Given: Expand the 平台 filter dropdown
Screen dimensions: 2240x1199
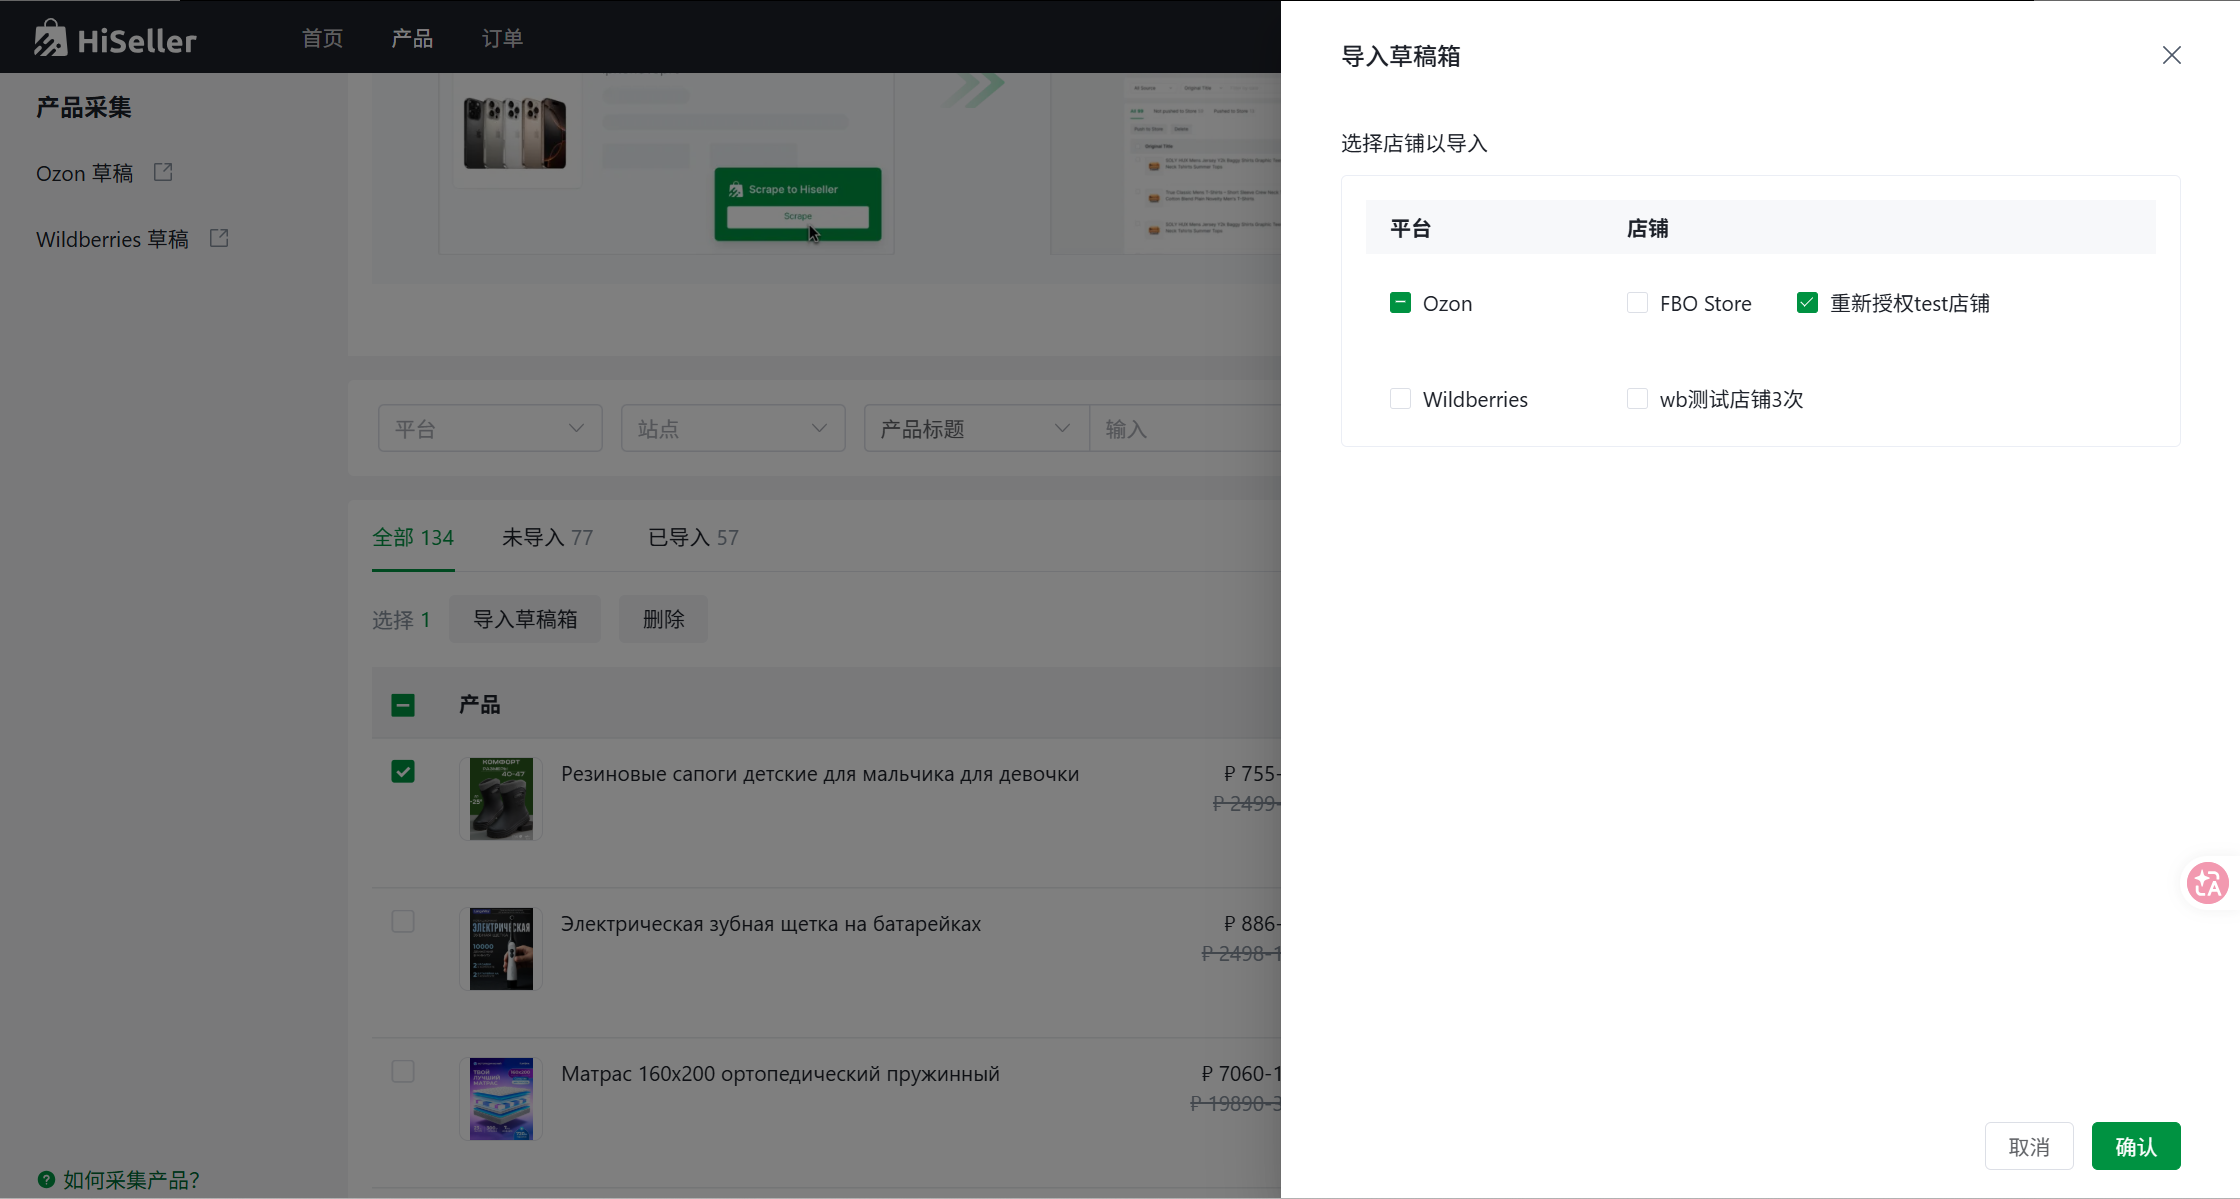Looking at the screenshot, I should 490,428.
